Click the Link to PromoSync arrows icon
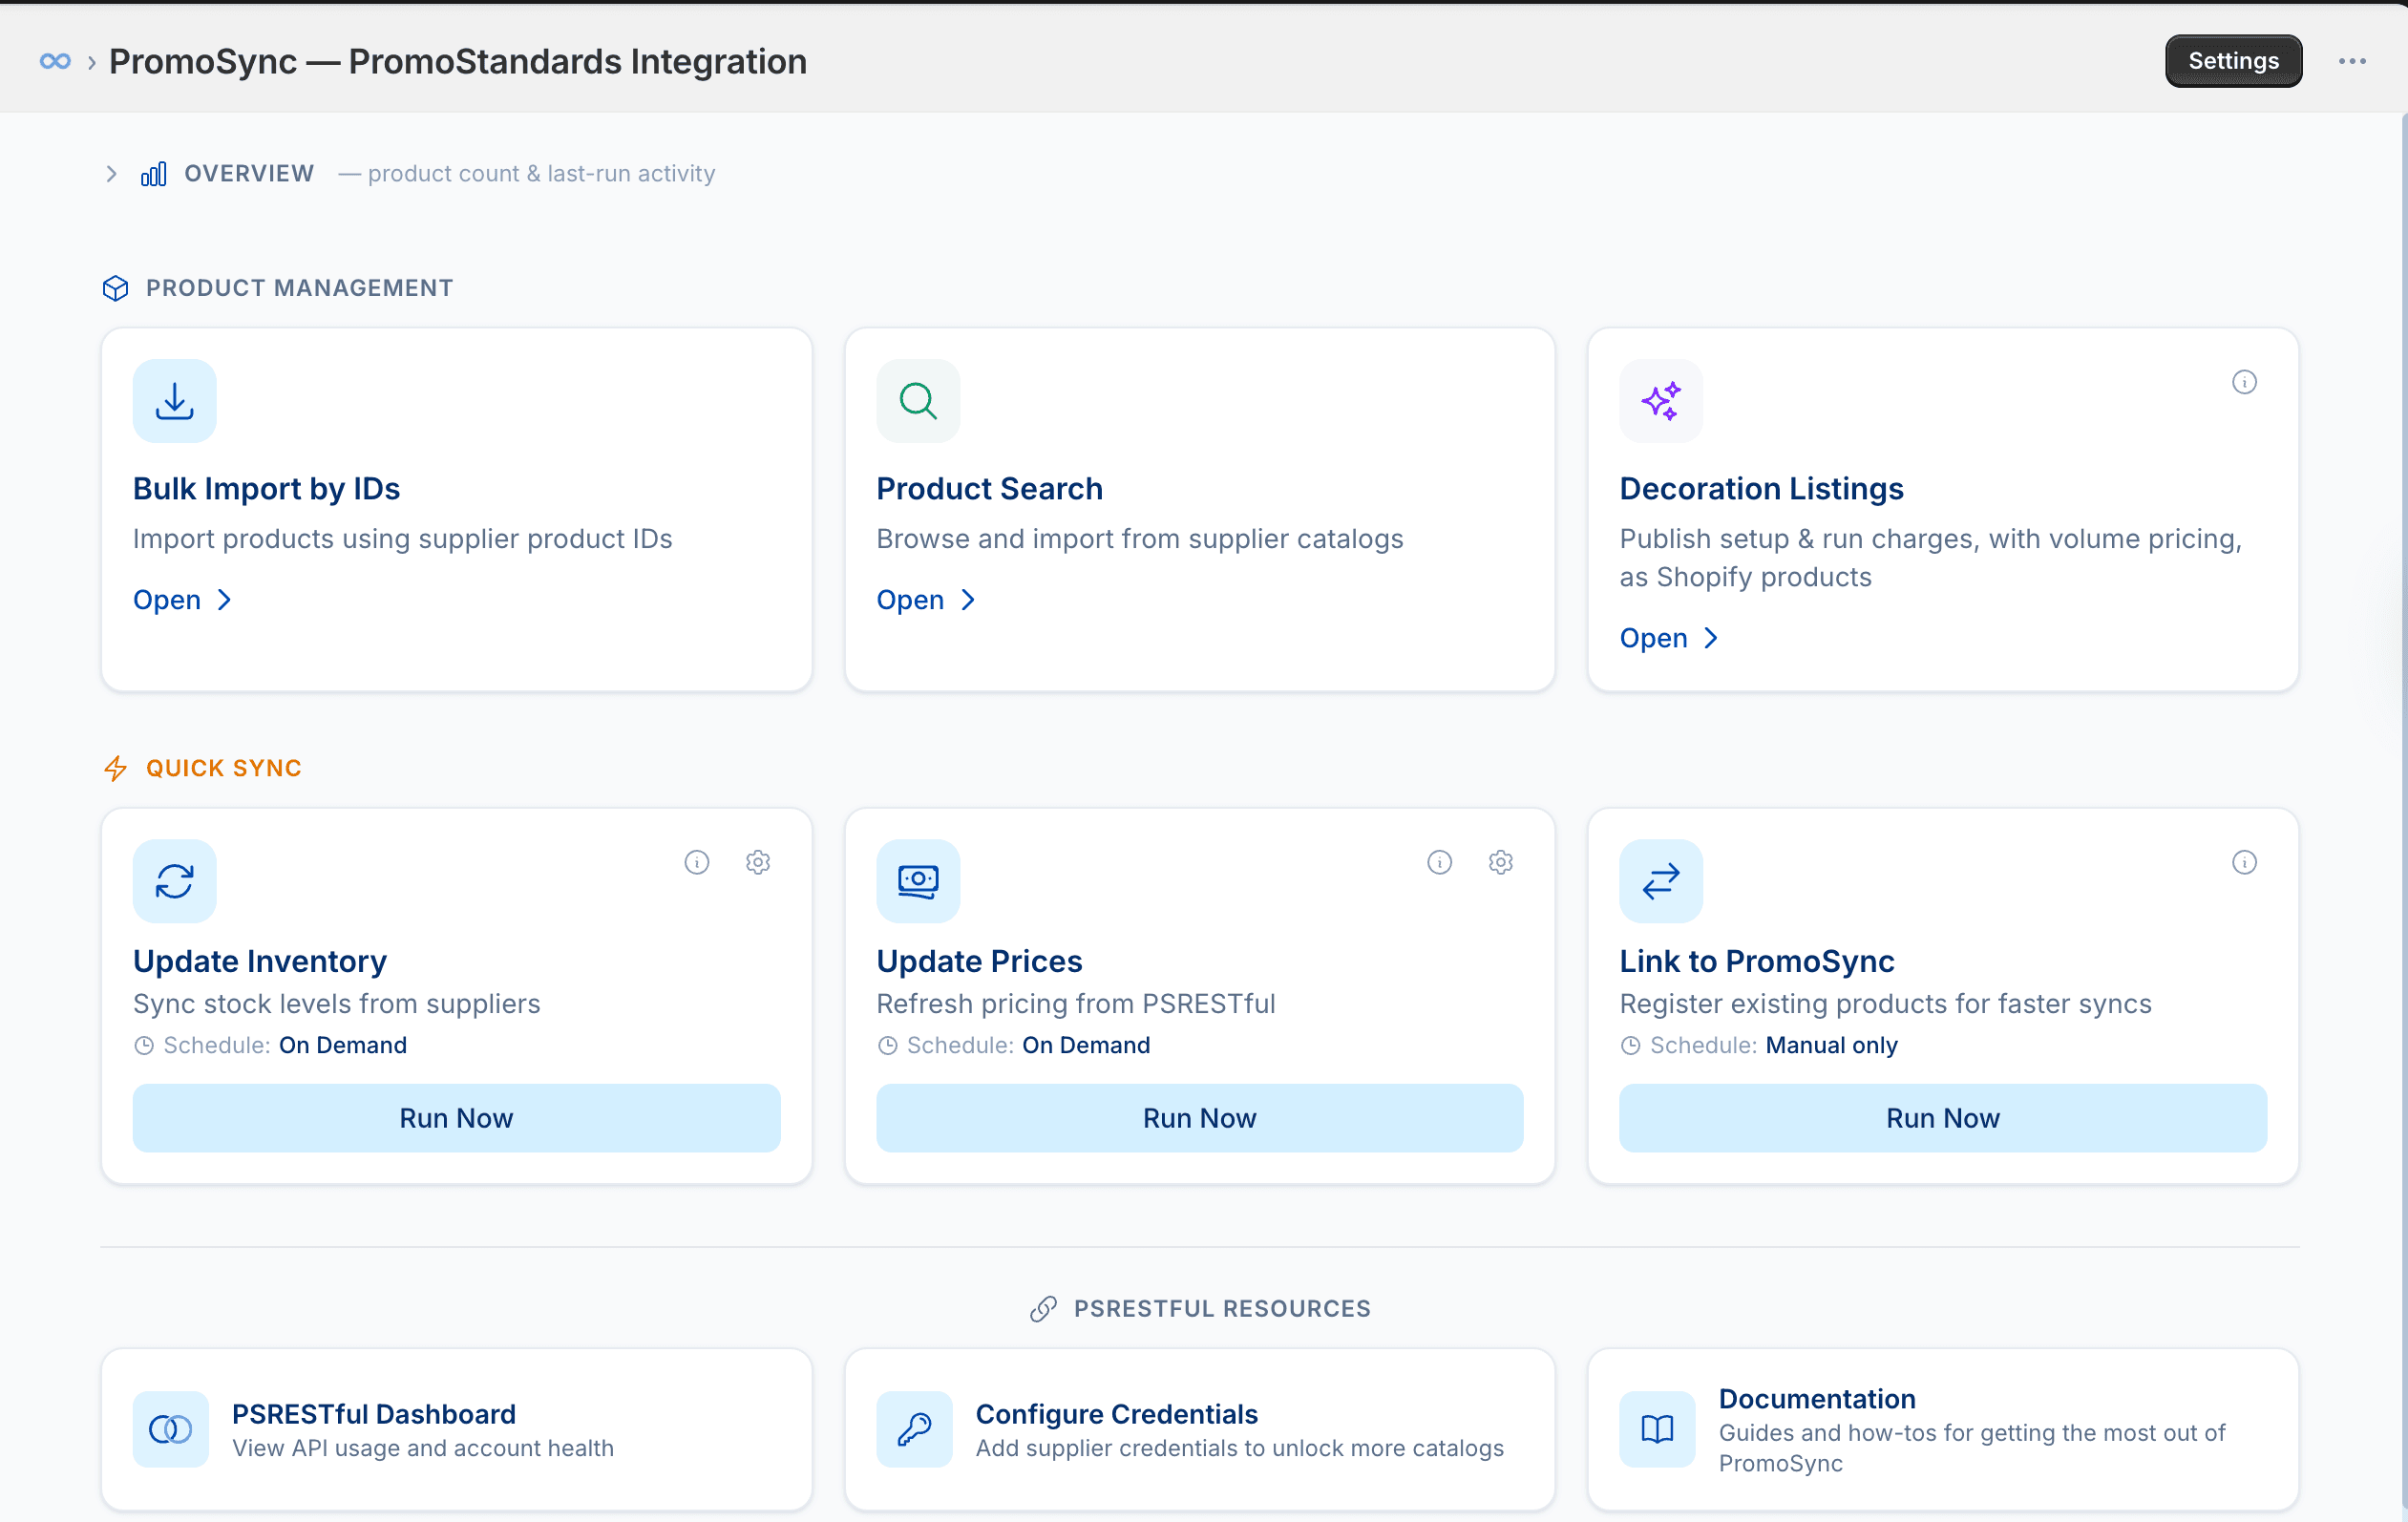 pos(1661,881)
